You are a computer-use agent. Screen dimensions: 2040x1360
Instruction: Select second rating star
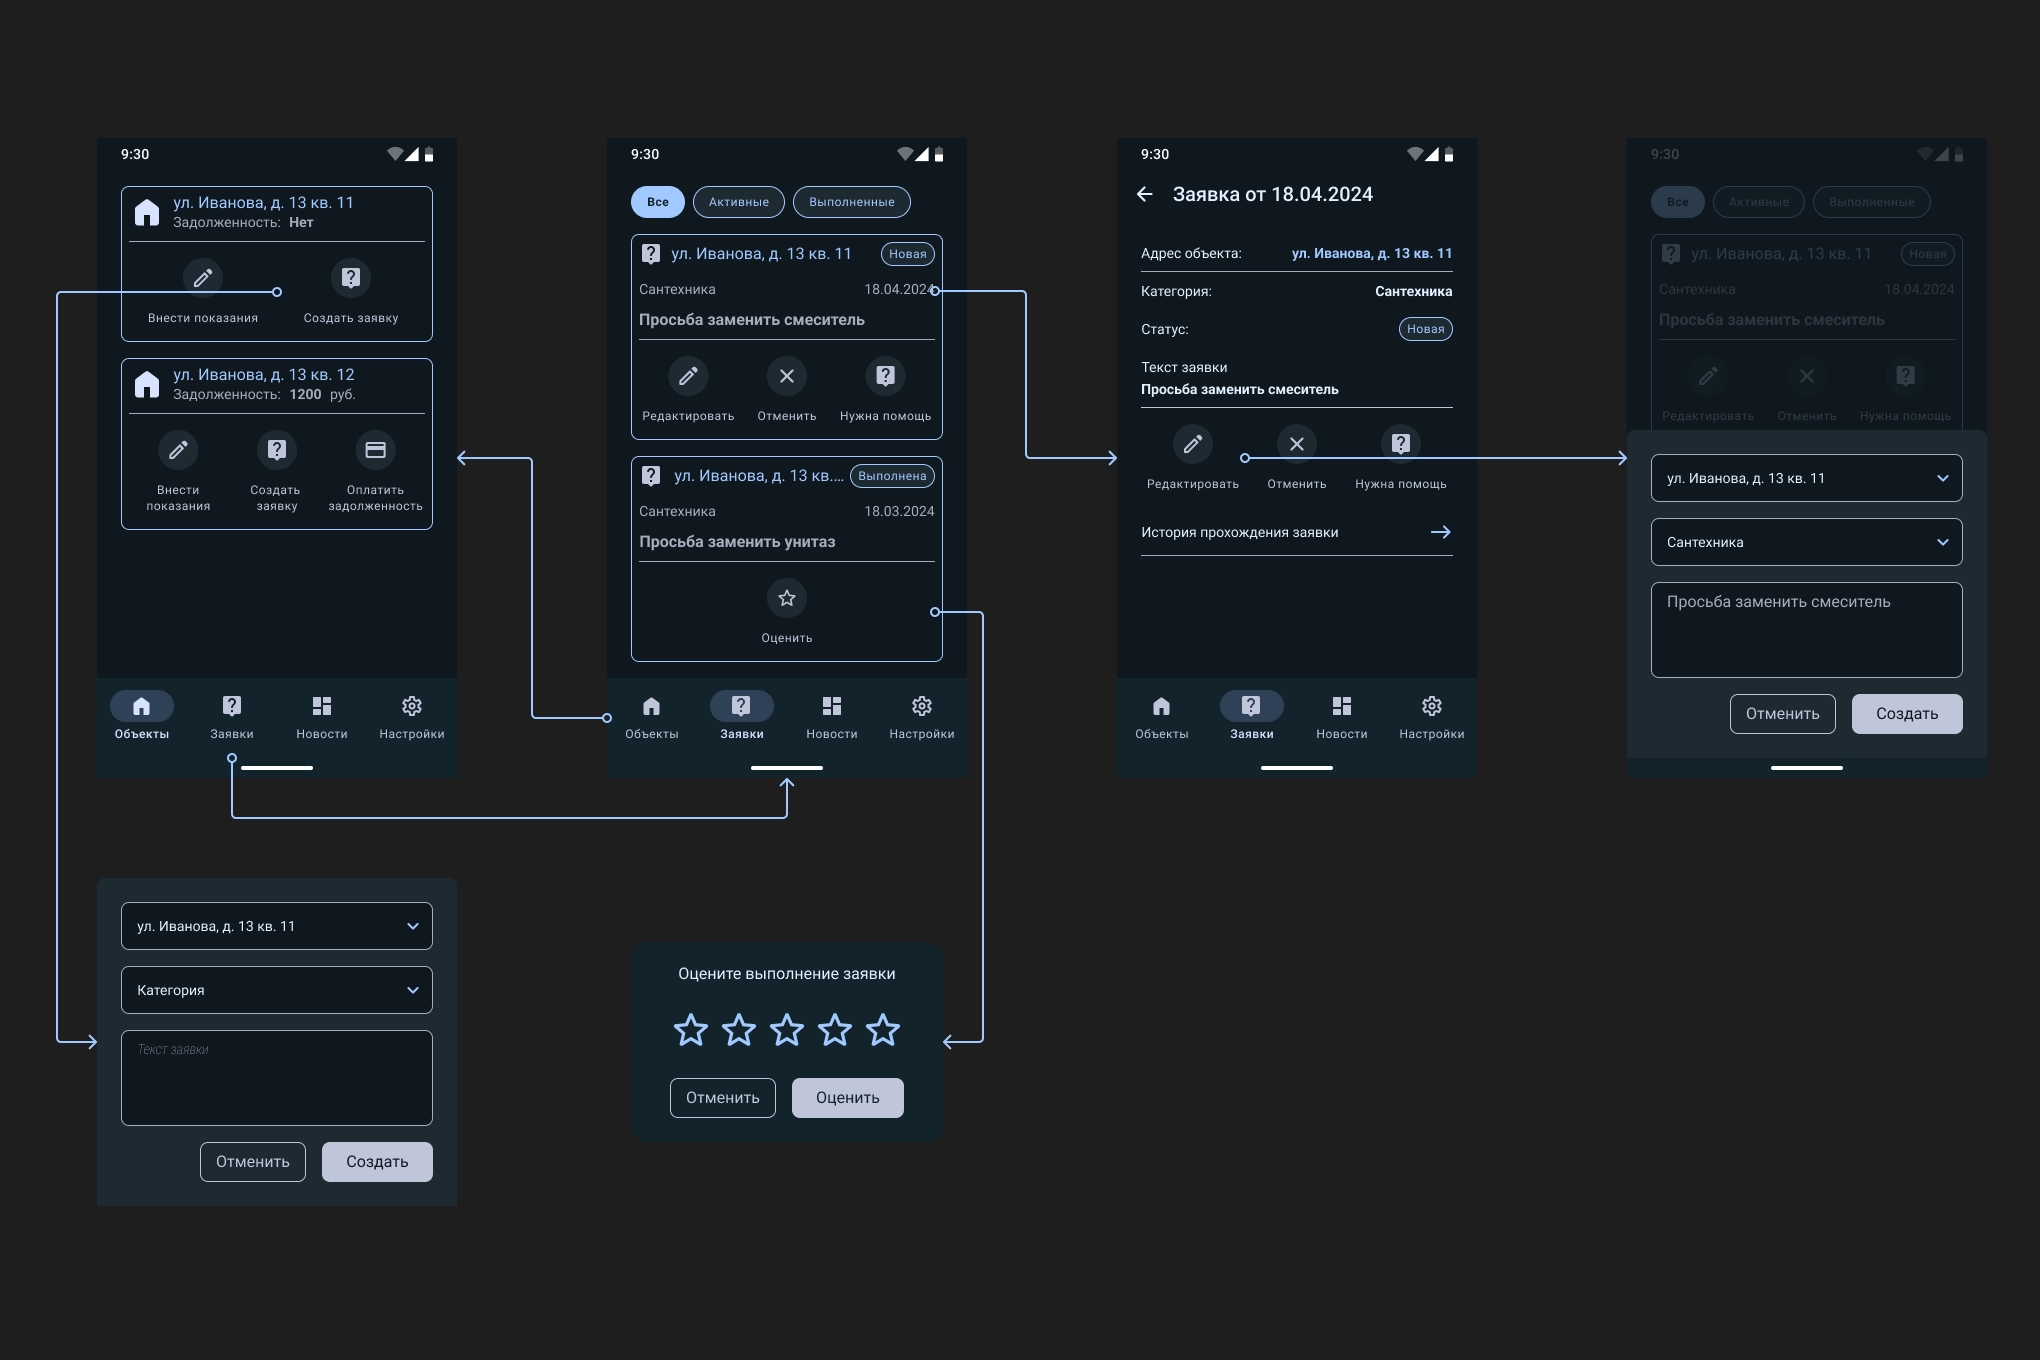[x=739, y=1029]
